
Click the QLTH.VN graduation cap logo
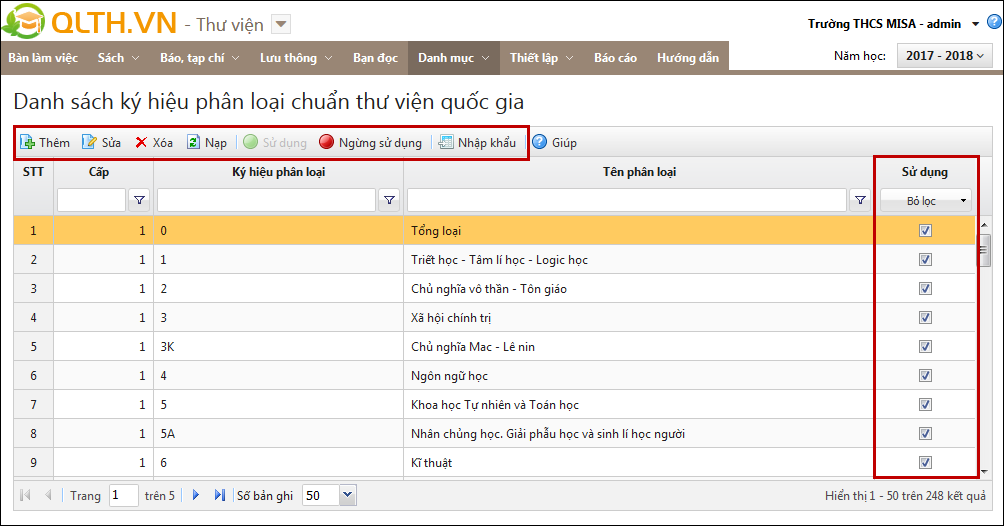24,21
